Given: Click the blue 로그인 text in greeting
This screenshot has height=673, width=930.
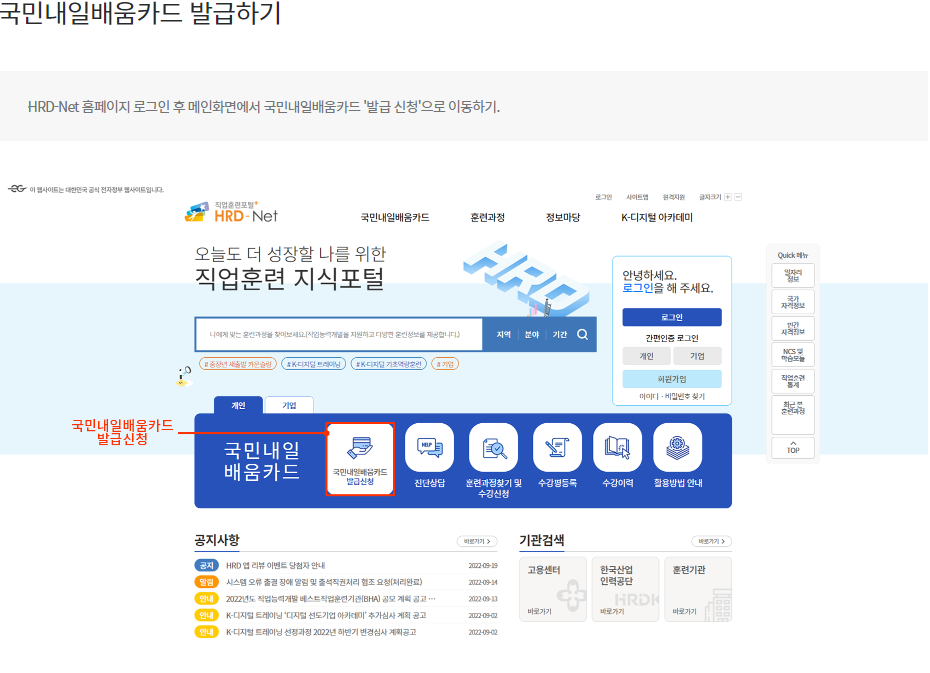Looking at the screenshot, I should click(638, 289).
